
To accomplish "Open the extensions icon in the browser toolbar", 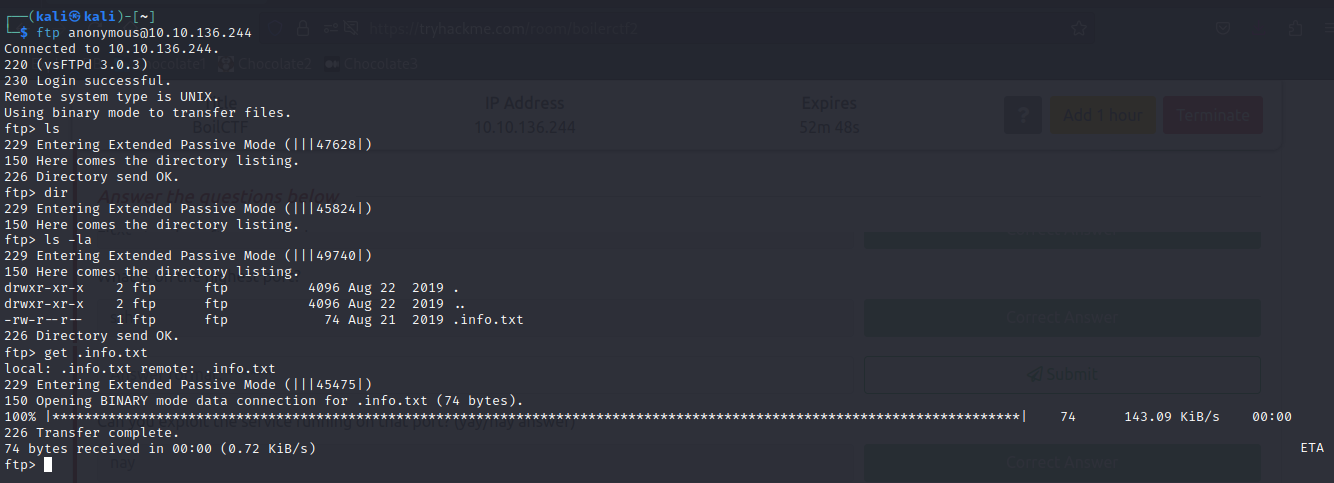I will pyautogui.click(x=1295, y=30).
